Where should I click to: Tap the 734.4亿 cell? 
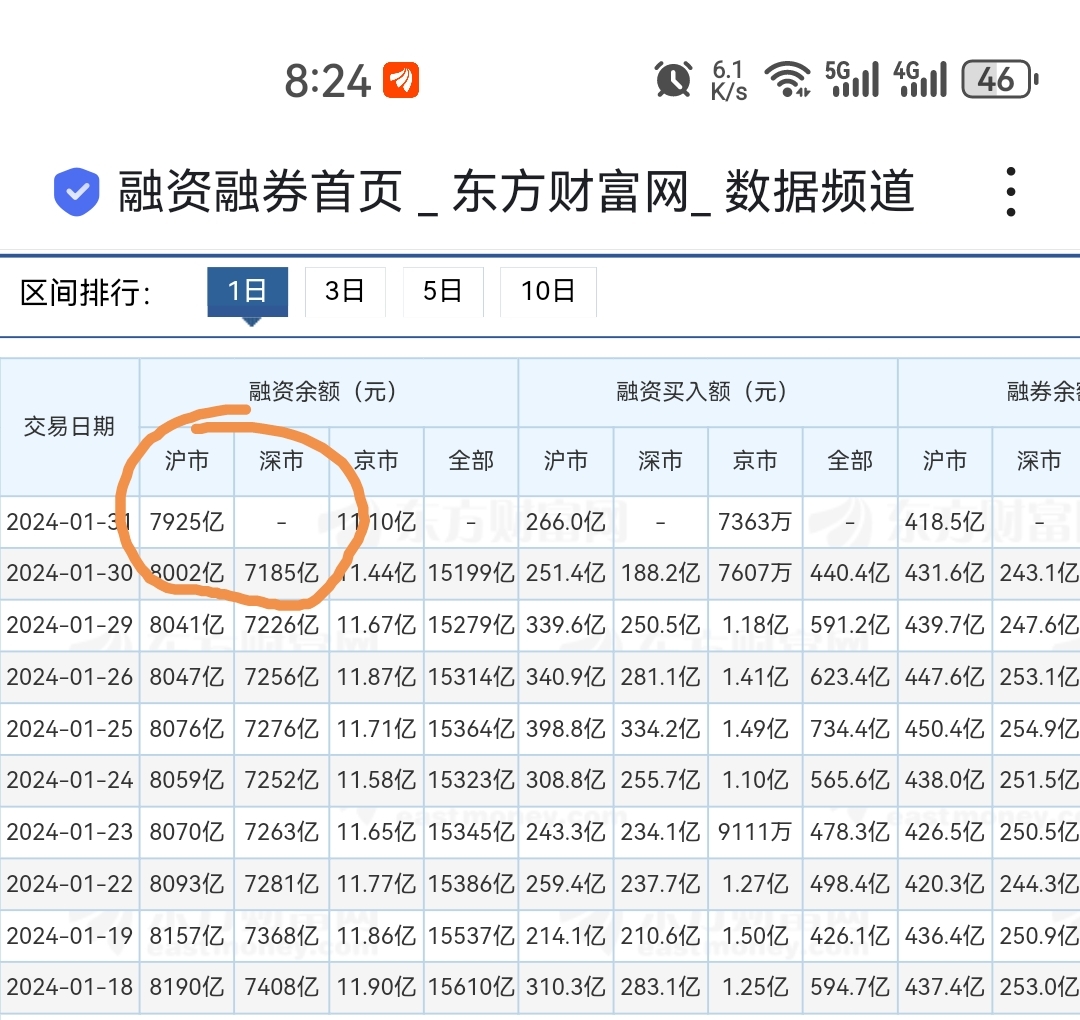[x=850, y=729]
